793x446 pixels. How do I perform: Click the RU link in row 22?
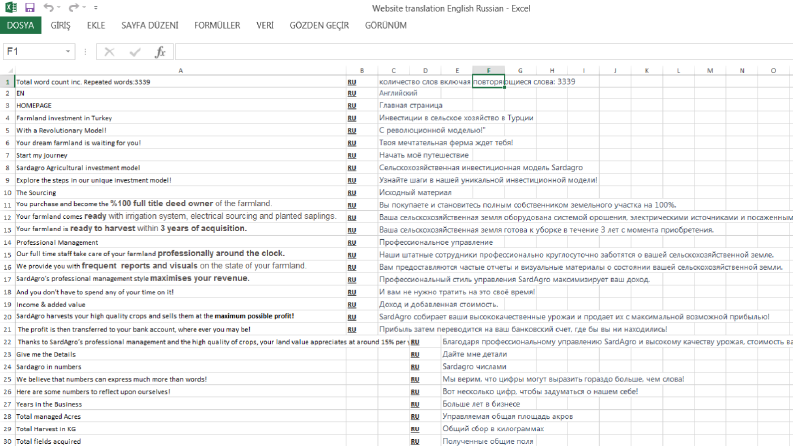click(x=415, y=342)
